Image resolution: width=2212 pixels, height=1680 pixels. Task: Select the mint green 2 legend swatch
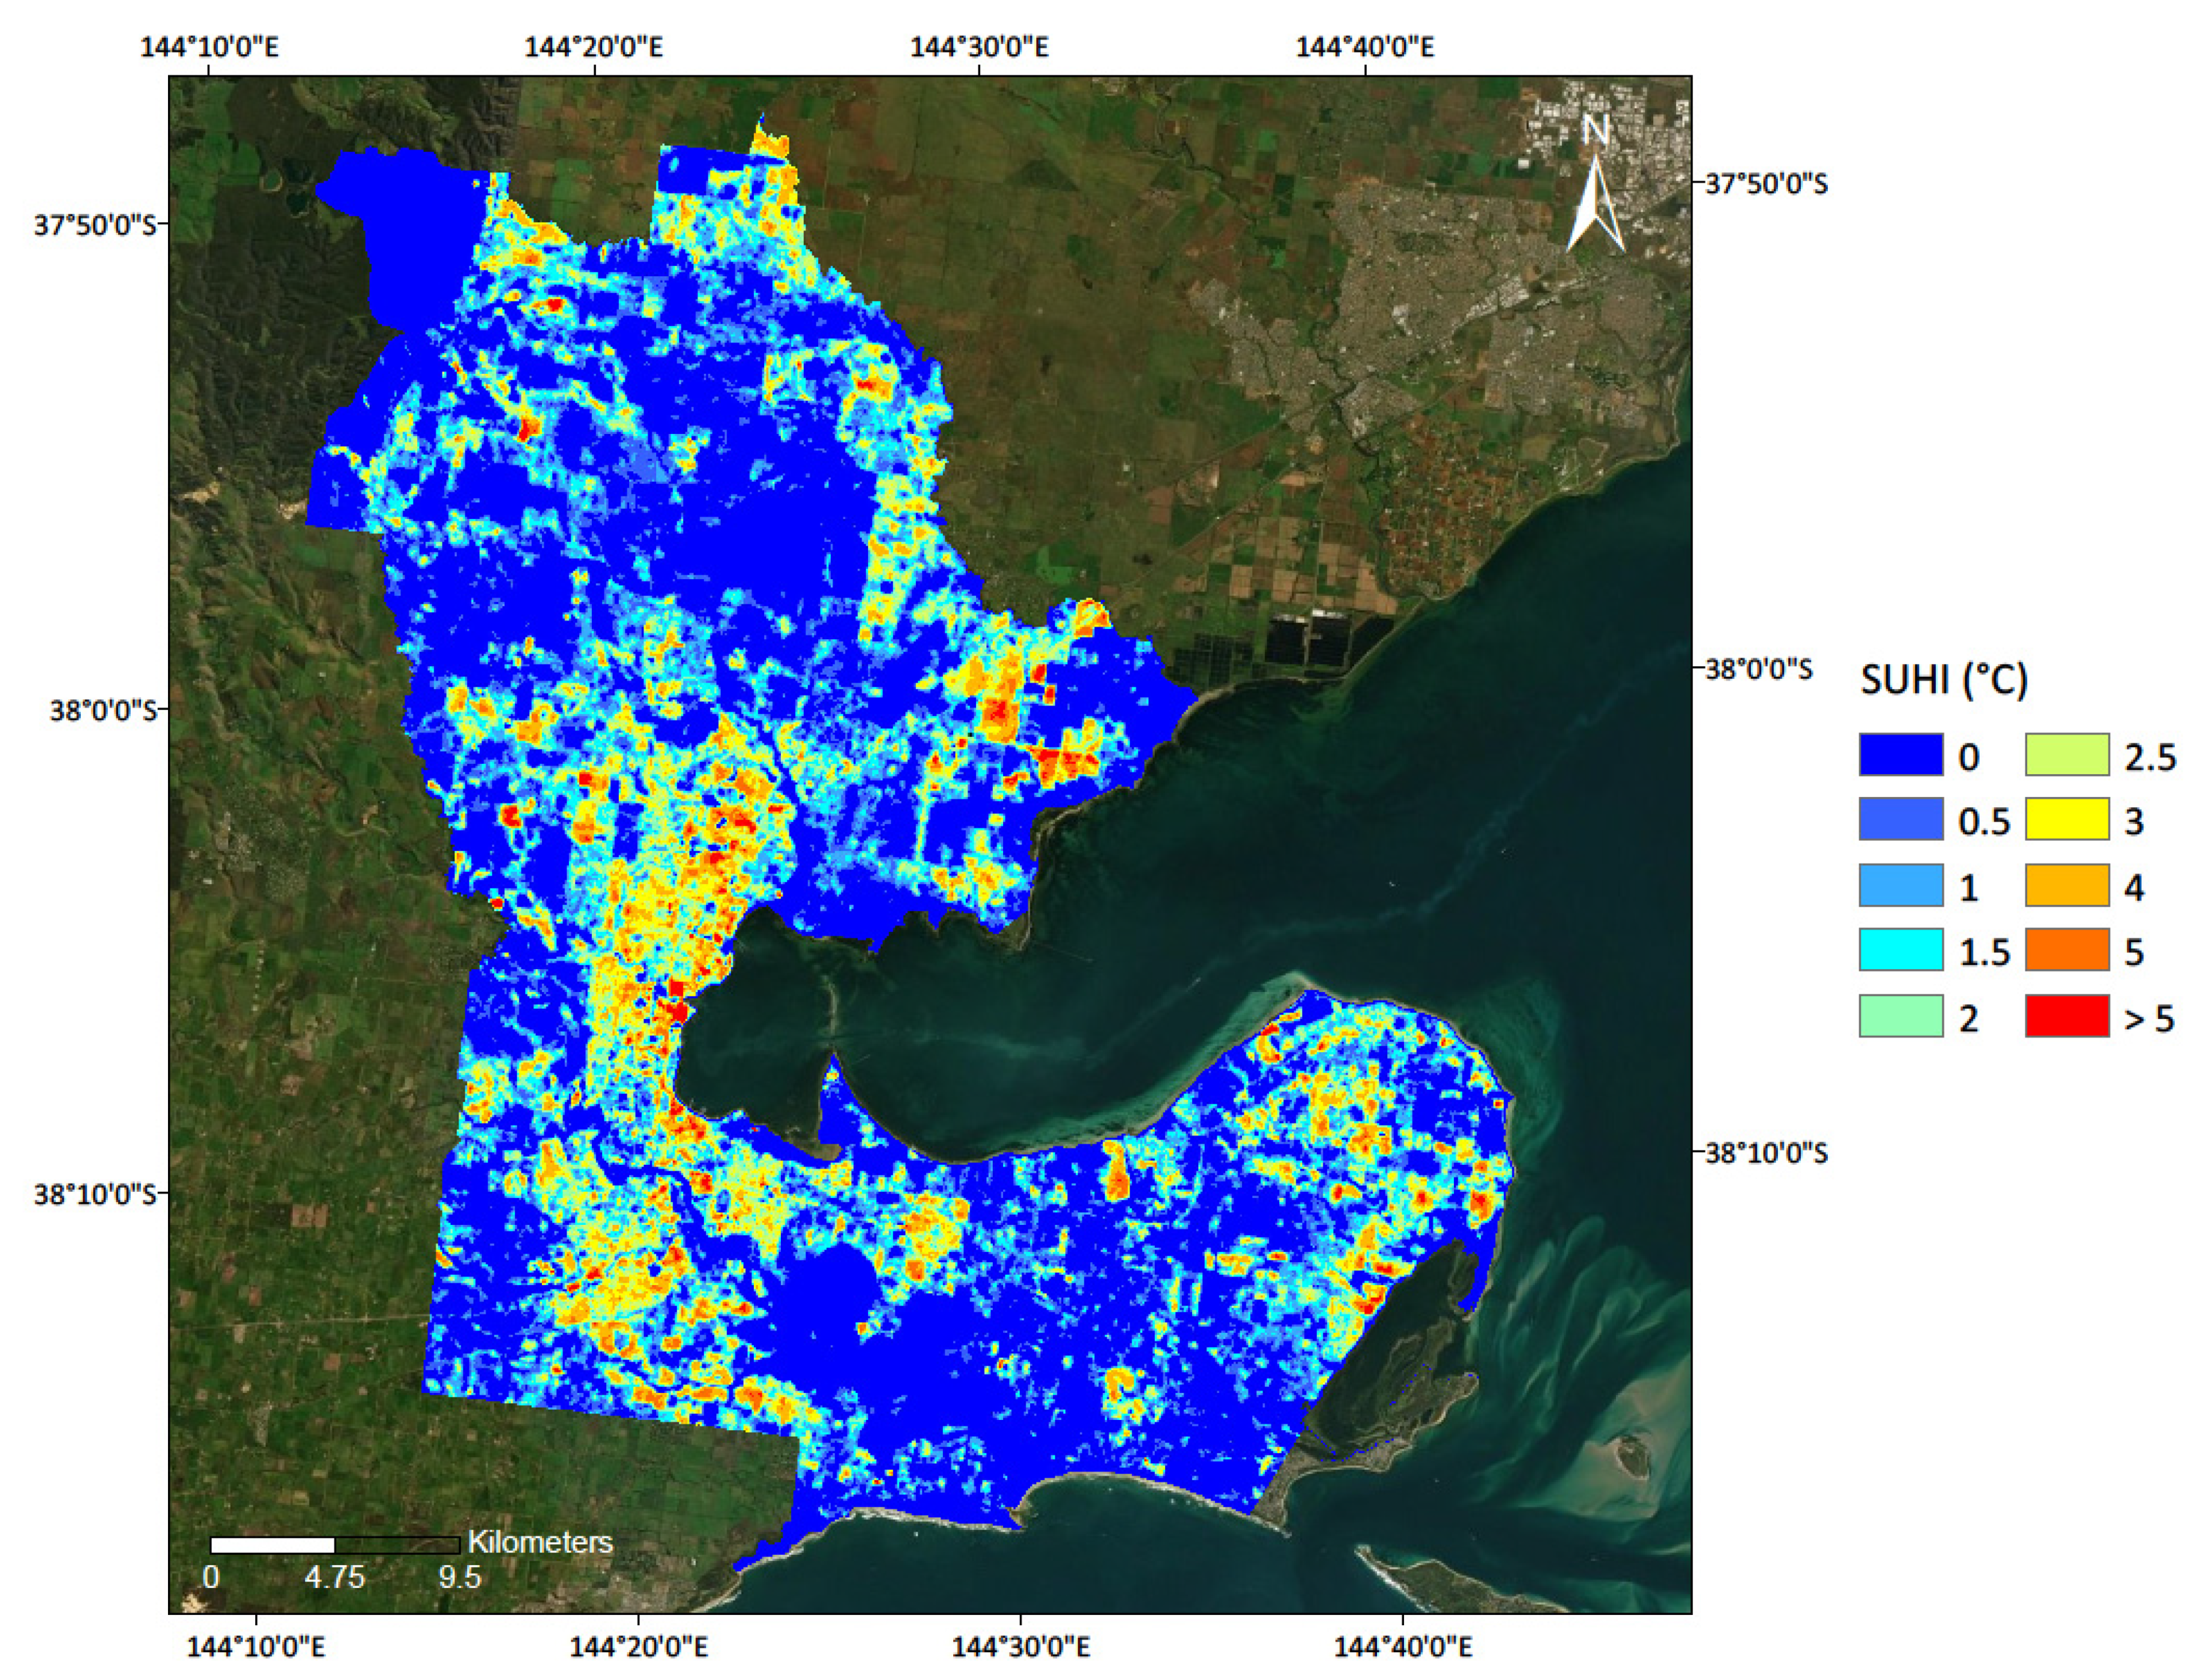[1900, 1016]
